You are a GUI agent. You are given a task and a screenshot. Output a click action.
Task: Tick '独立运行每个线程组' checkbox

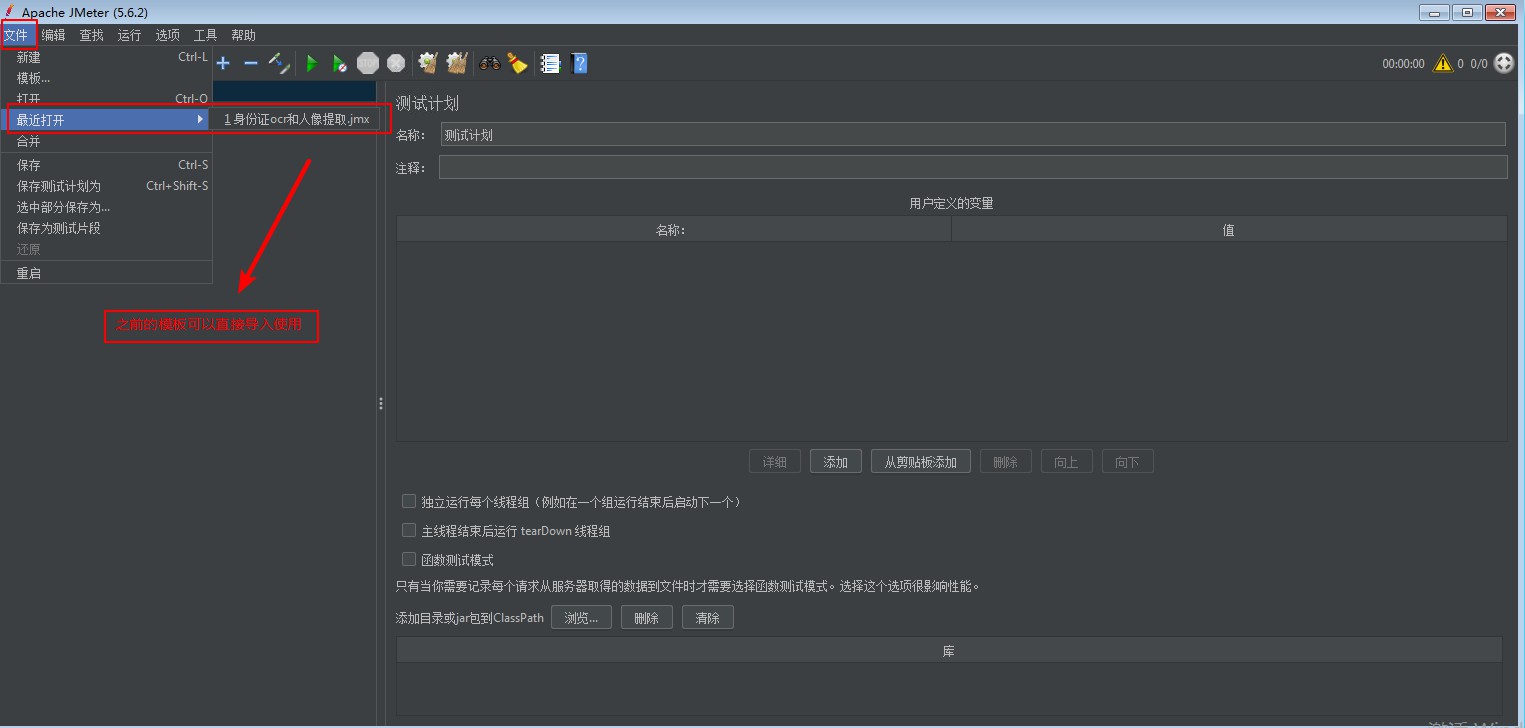pos(408,501)
